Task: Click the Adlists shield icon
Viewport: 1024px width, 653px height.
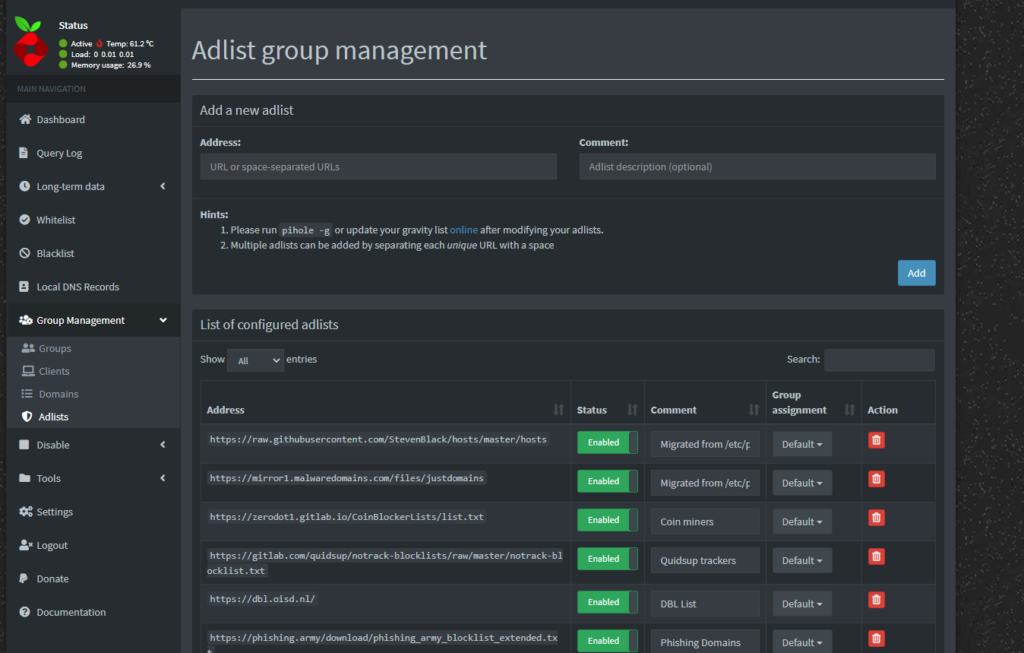Action: pos(27,417)
